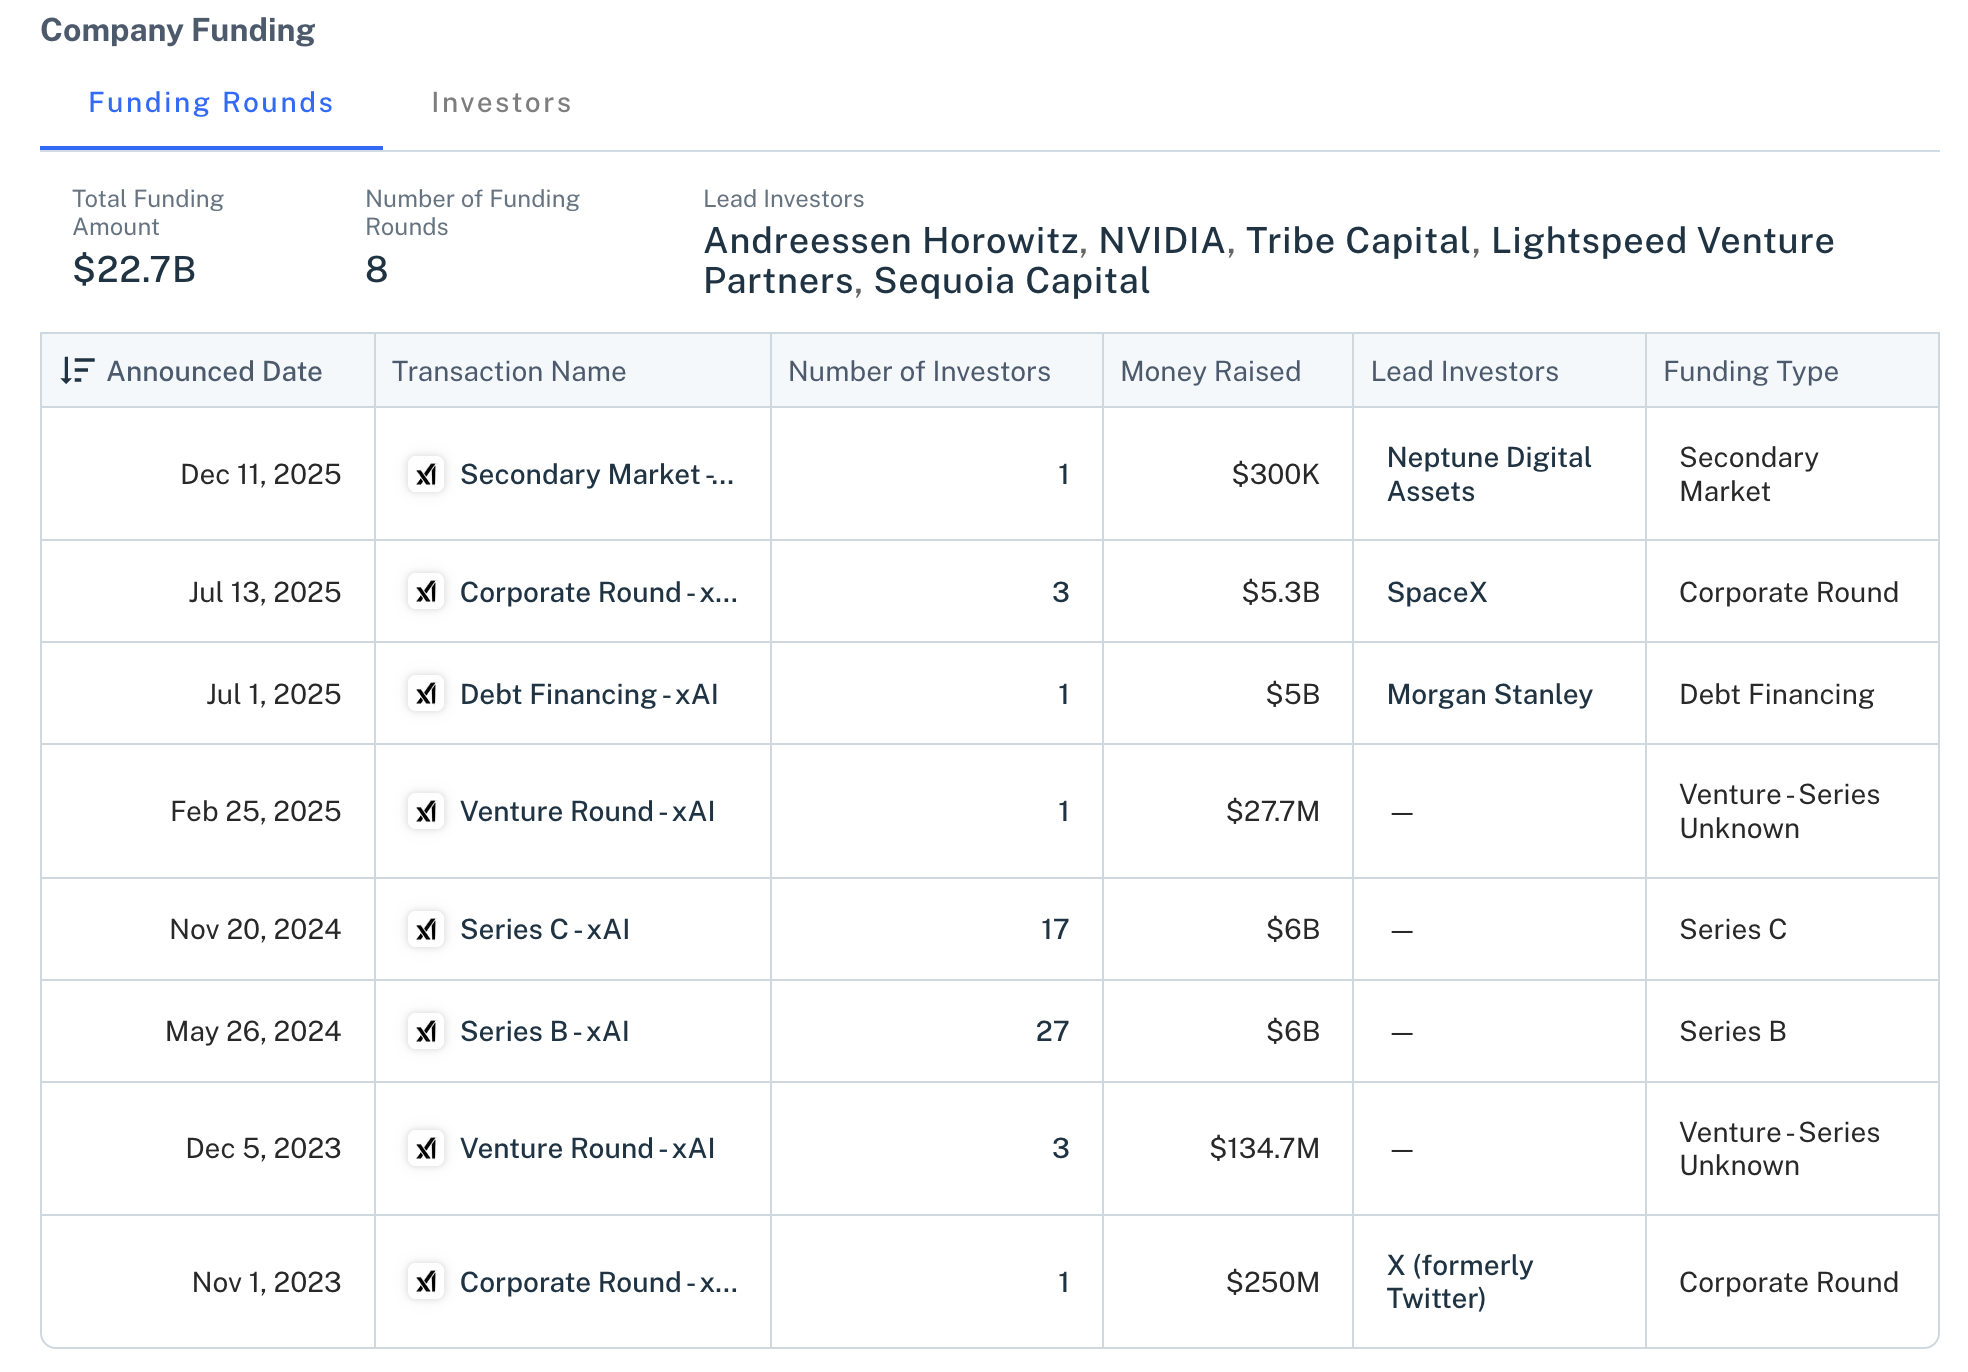
Task: Click the Number of Investors column header
Action: click(918, 371)
